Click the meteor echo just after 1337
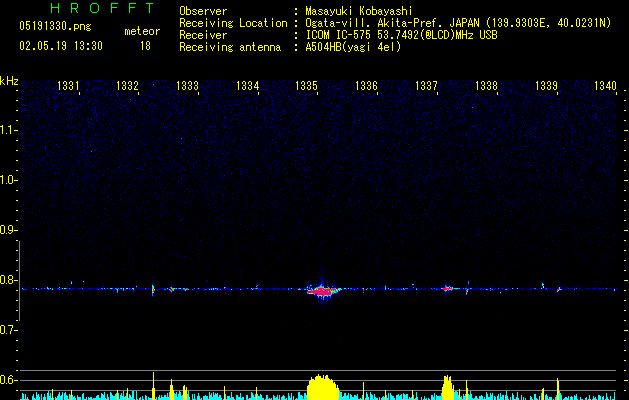 coord(448,288)
